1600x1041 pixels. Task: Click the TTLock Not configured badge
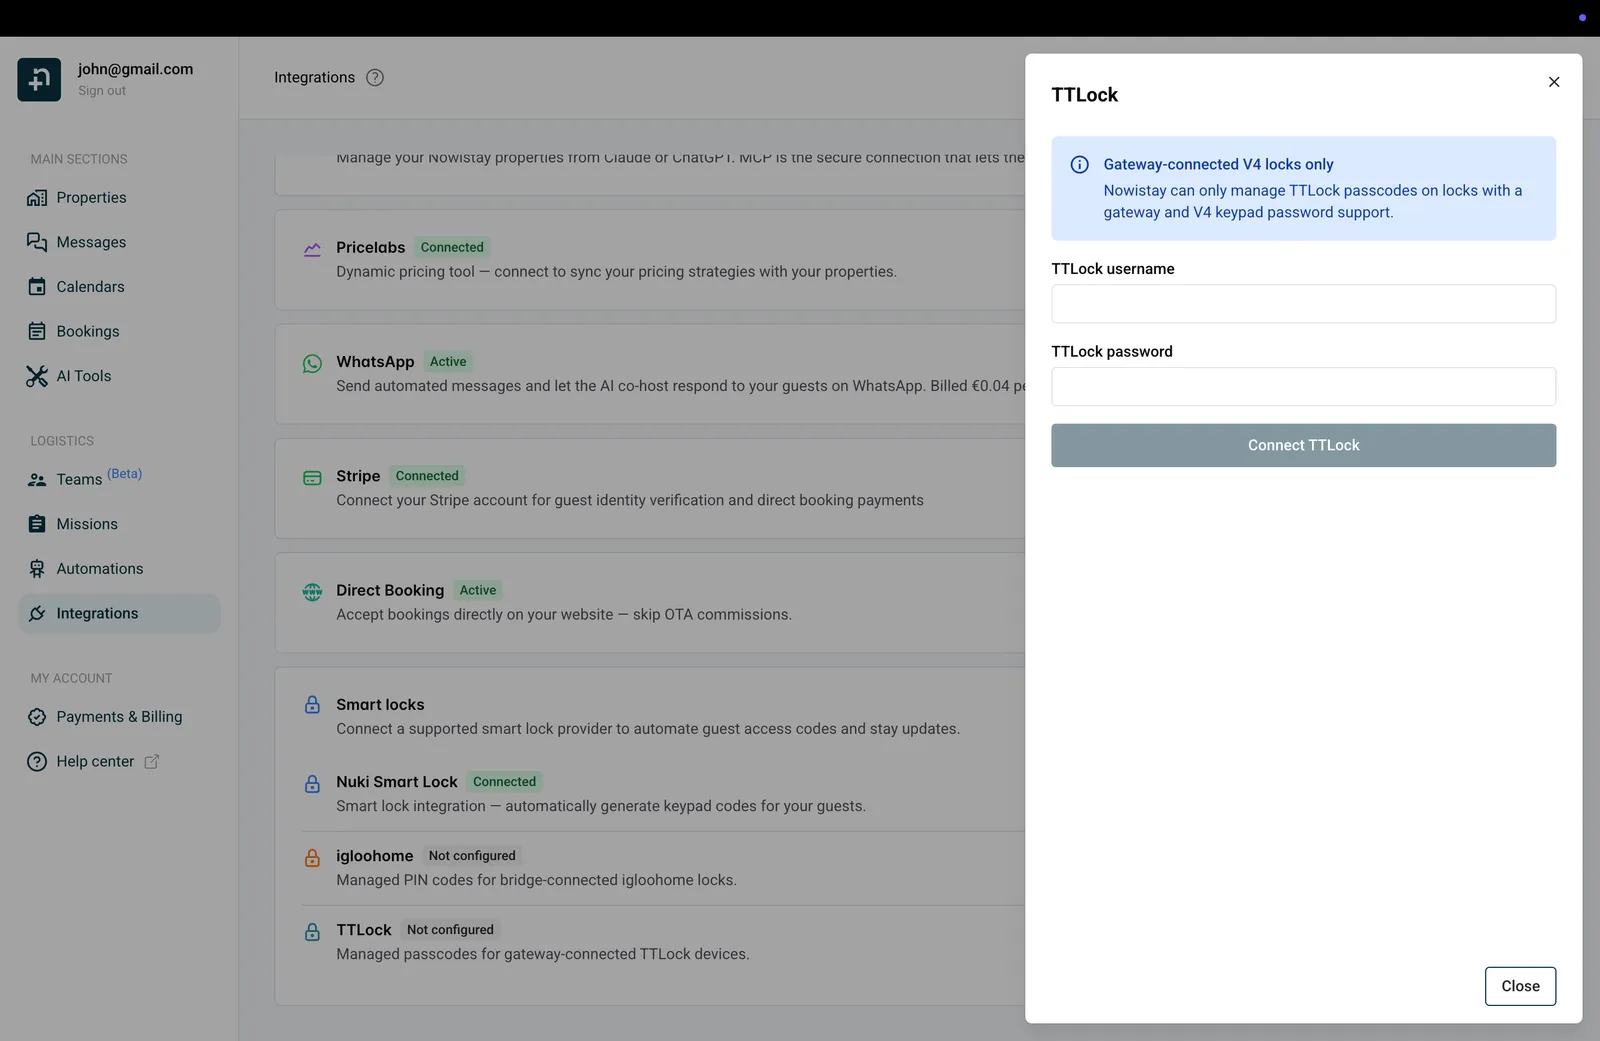(x=450, y=930)
